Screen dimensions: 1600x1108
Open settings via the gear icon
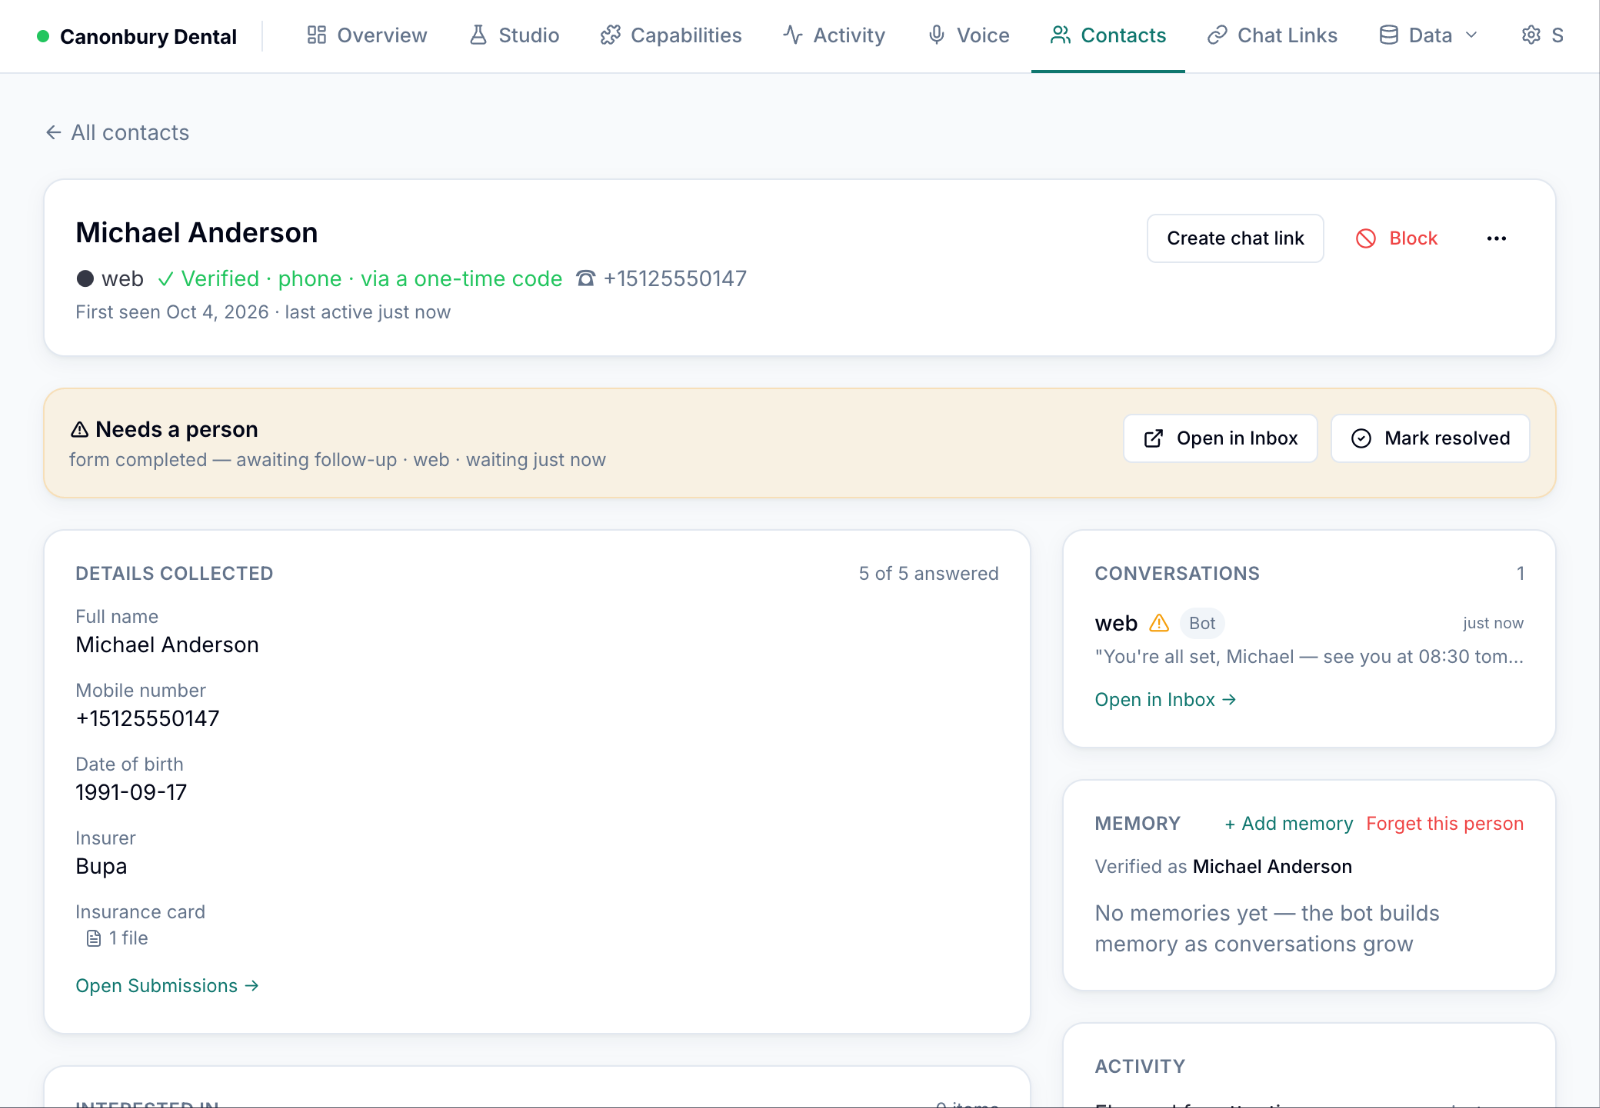click(x=1531, y=36)
